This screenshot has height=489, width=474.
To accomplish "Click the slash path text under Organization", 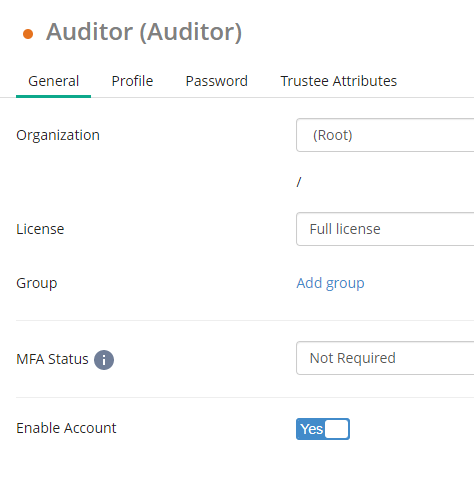I will point(299,182).
